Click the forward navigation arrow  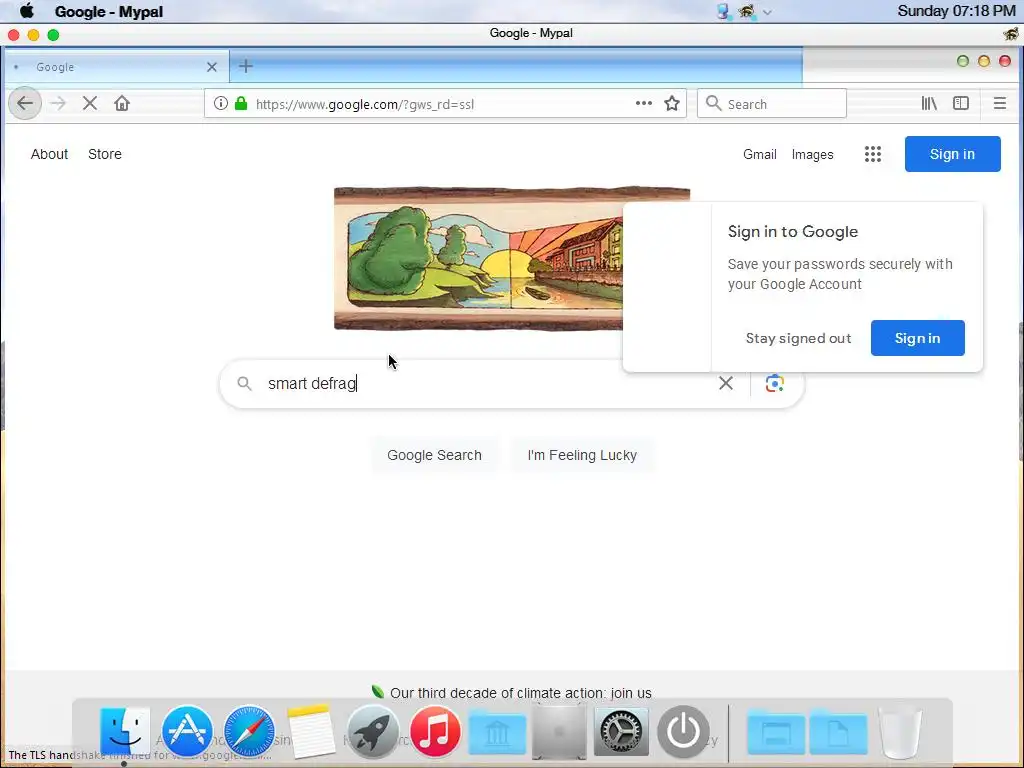[58, 103]
